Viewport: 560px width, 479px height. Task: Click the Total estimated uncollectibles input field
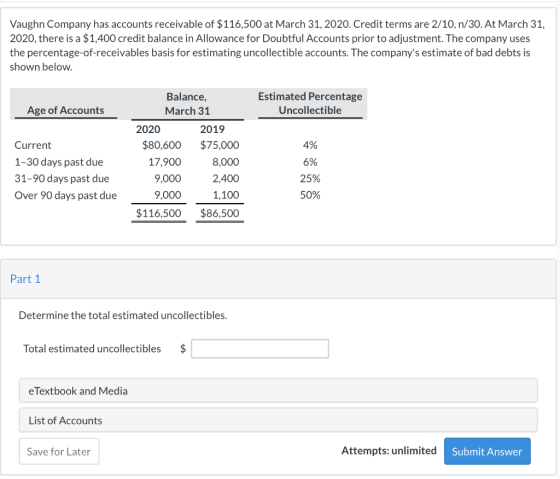pyautogui.click(x=260, y=349)
